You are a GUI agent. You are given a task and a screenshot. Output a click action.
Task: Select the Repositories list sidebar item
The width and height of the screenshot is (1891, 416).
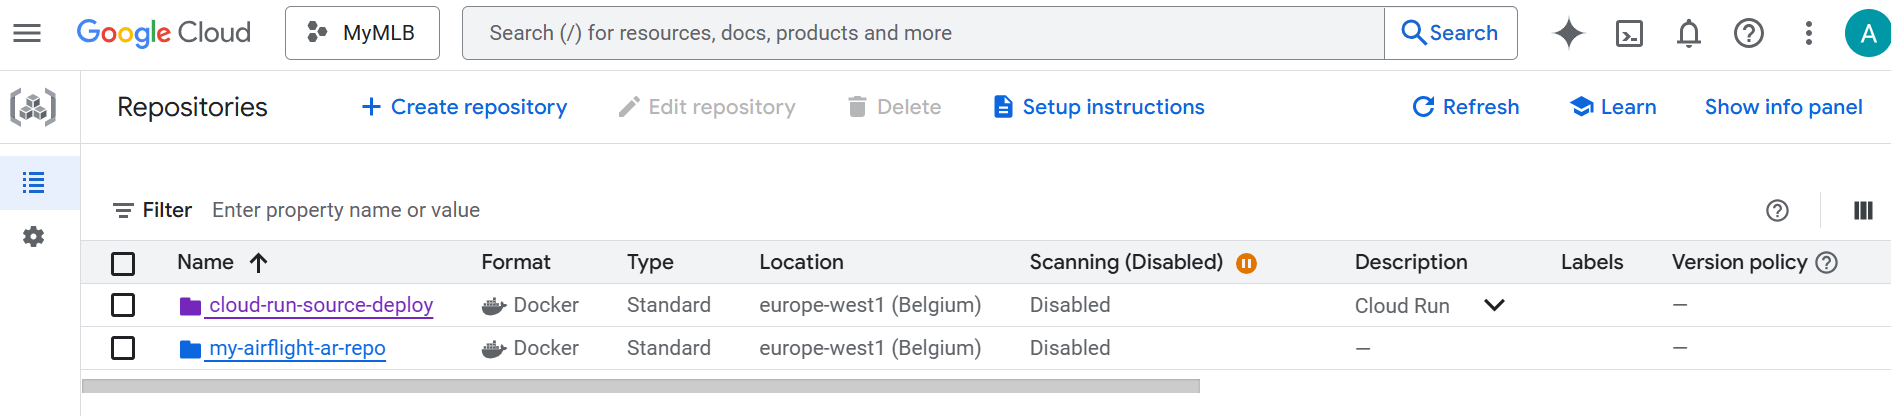click(x=34, y=183)
